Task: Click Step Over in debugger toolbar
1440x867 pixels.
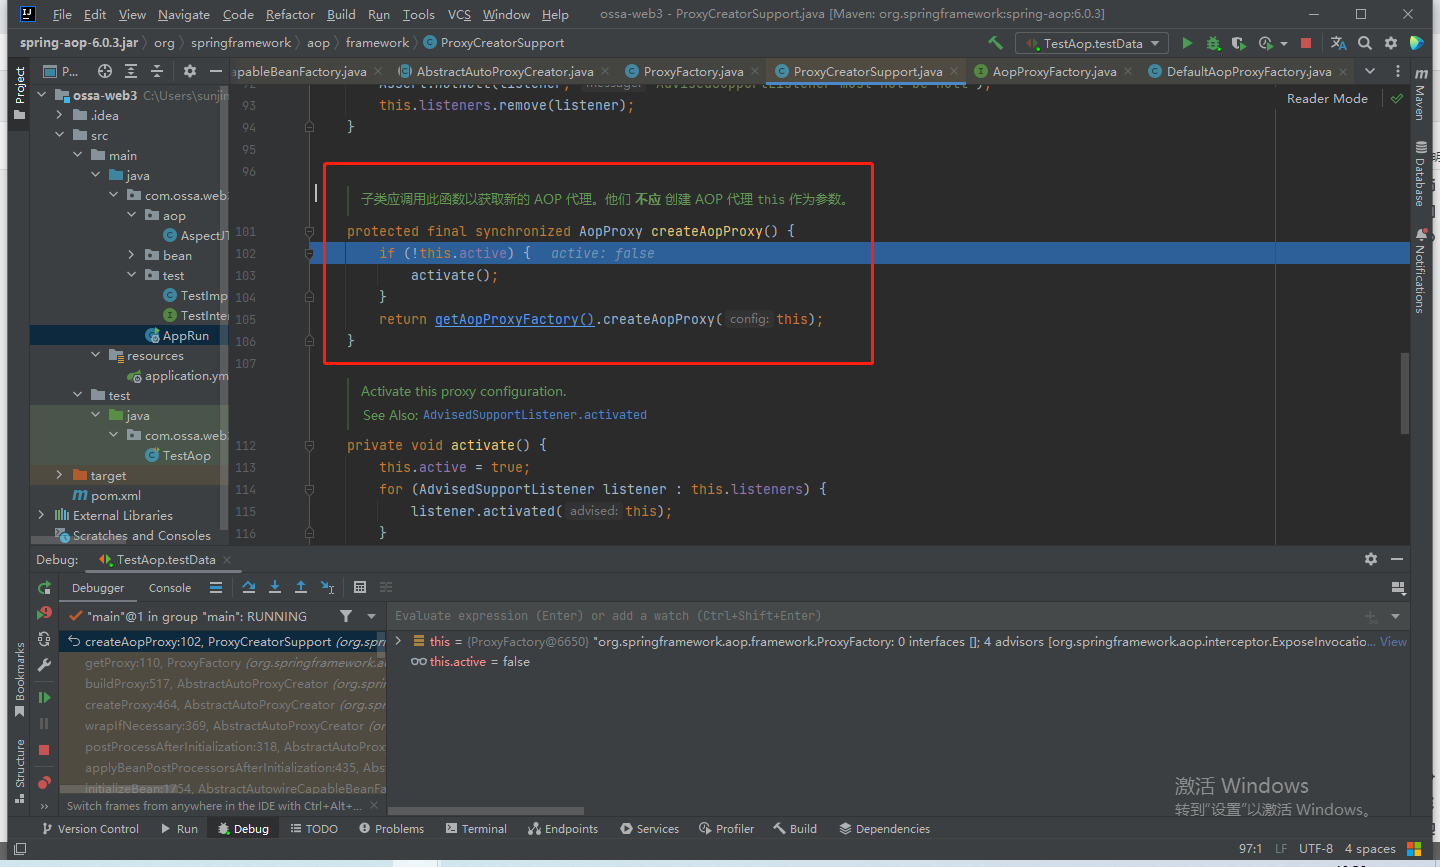Action: 249,588
